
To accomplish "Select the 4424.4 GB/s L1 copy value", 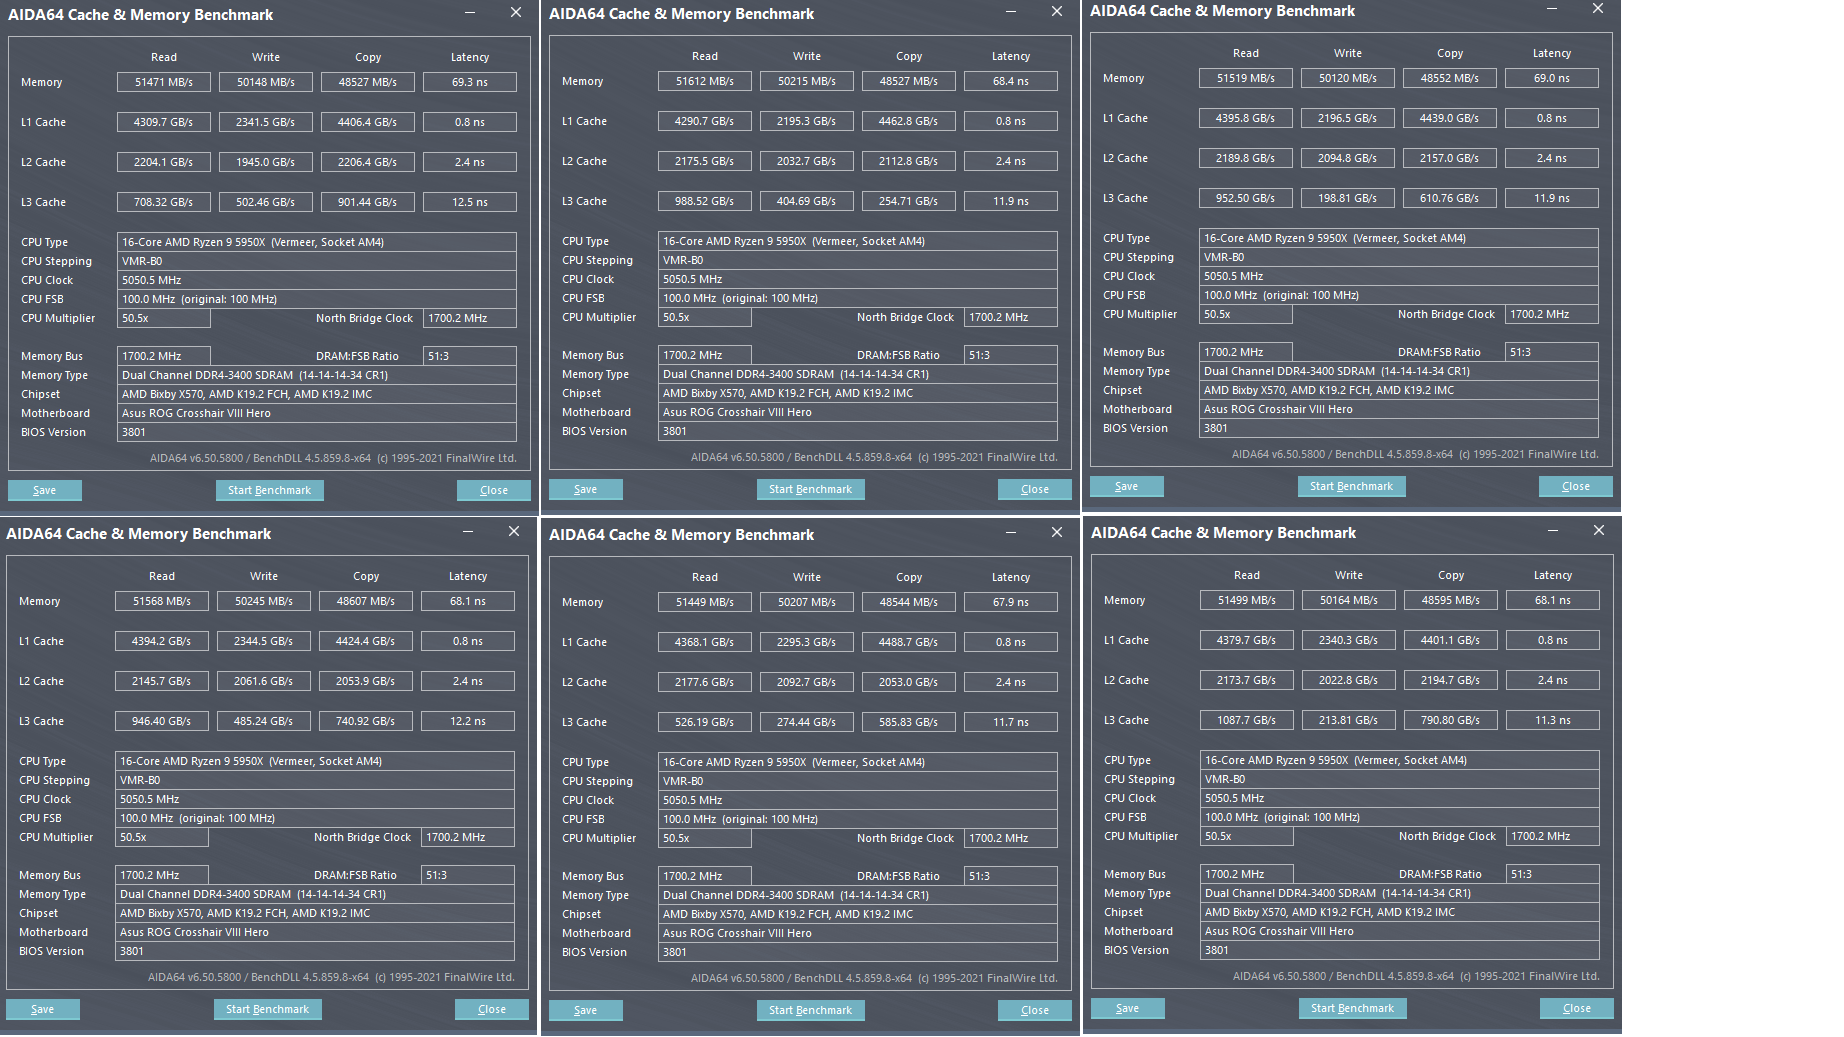I will [x=366, y=641].
